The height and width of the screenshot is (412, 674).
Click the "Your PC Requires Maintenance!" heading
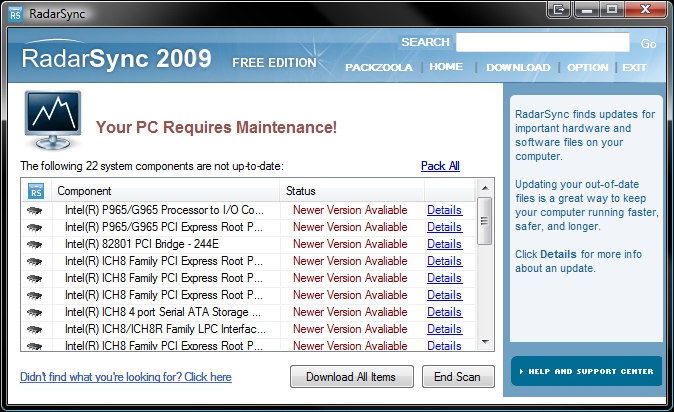pos(216,128)
